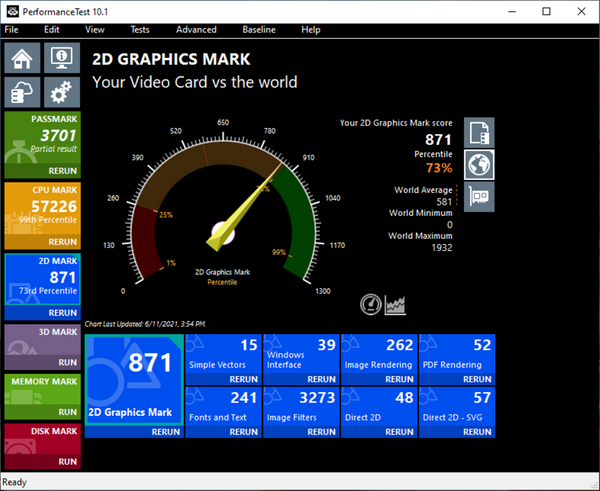
Task: Select the Disk Mark sidebar tile
Action: [x=42, y=439]
